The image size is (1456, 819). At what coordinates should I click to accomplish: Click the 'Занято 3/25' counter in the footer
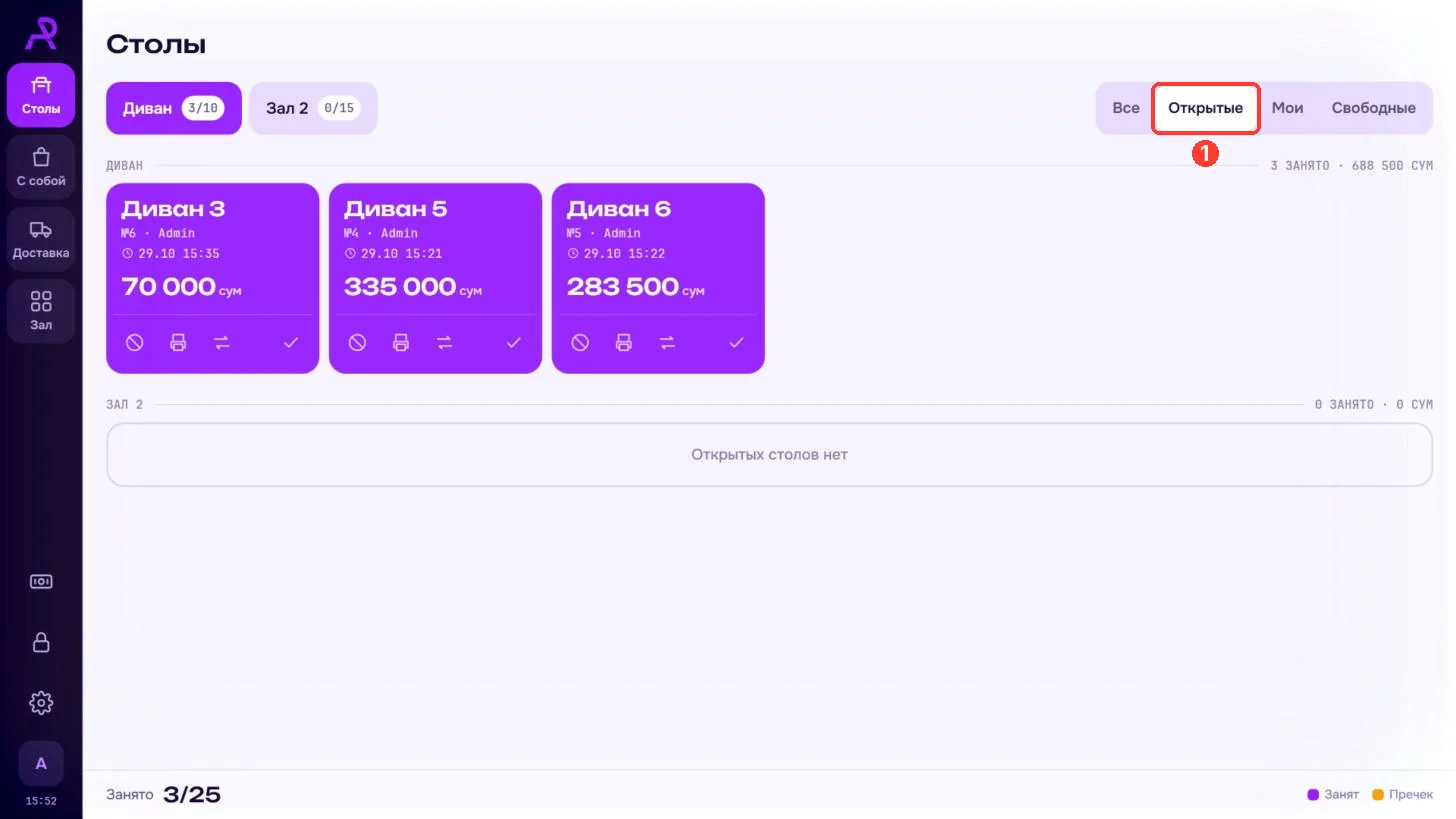(163, 795)
